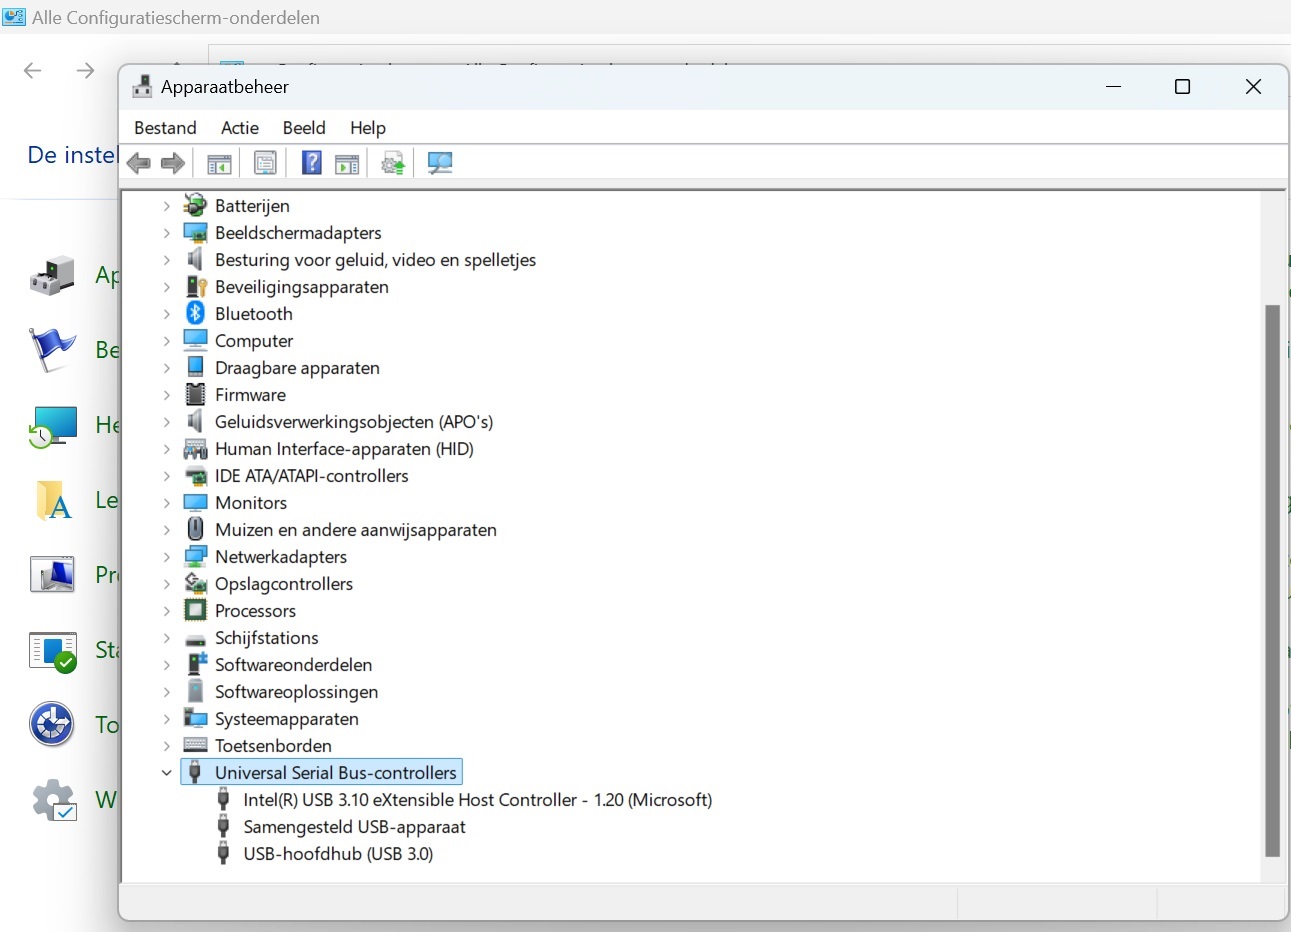
Task: Click the Opslagcontrollers icon
Action: tap(196, 584)
